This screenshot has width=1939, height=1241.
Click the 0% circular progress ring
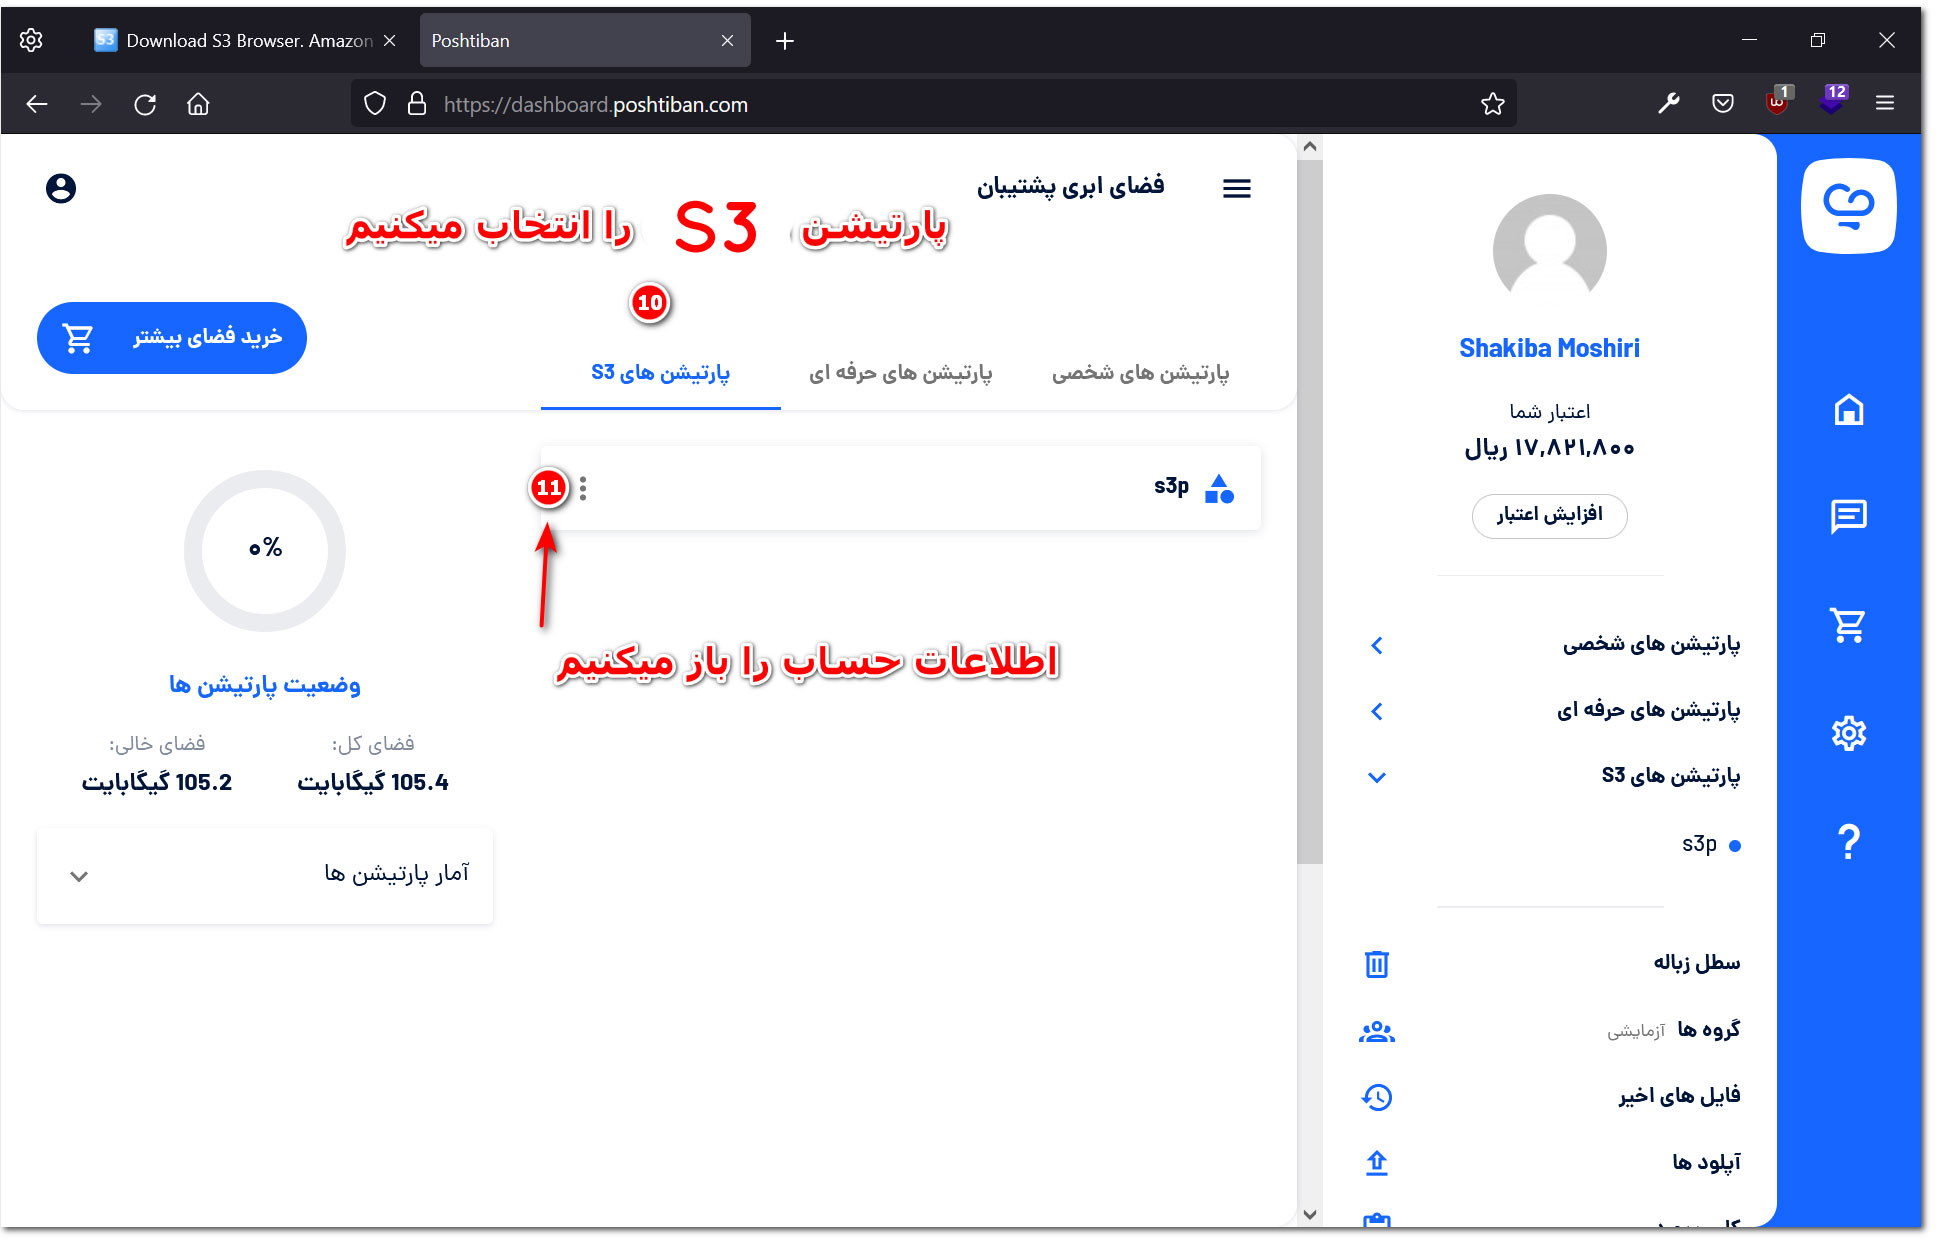263,550
